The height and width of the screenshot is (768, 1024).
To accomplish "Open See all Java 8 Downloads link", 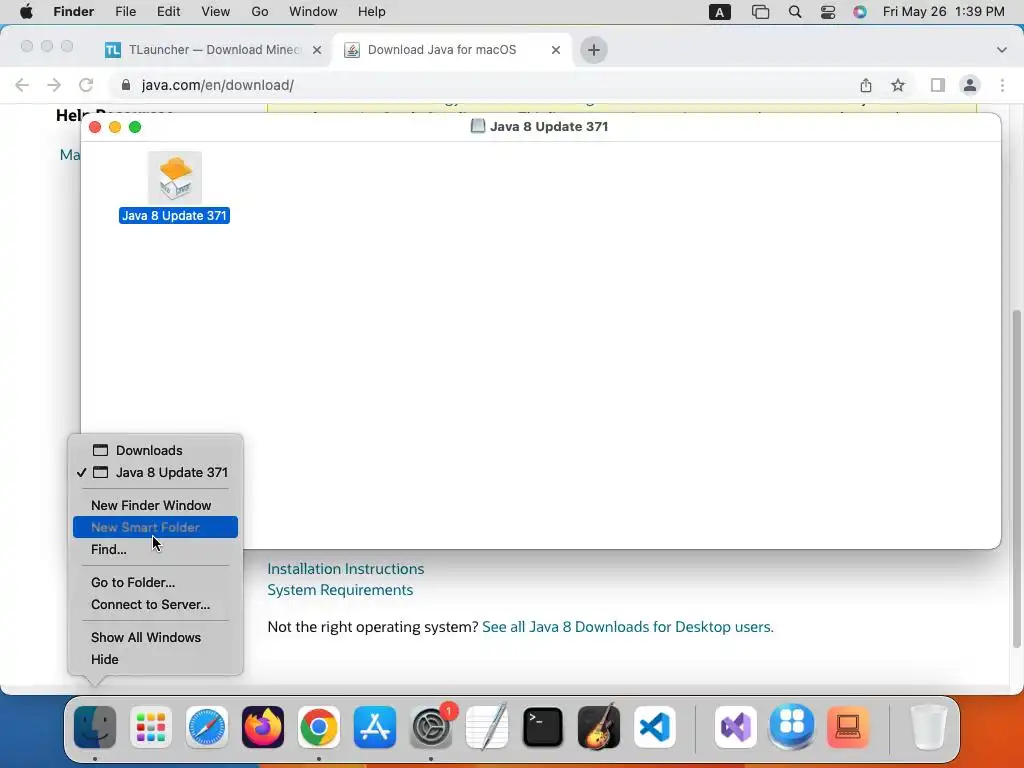I will pyautogui.click(x=628, y=627).
